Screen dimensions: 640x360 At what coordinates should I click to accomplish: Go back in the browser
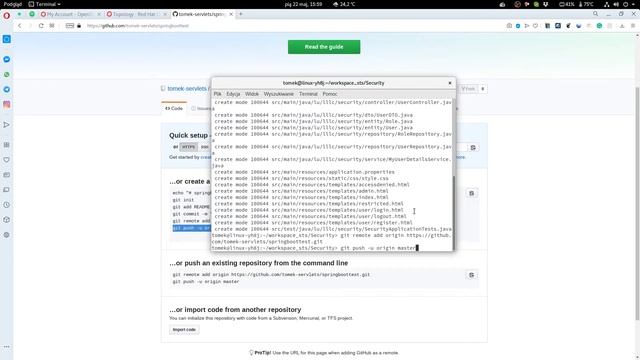coord(19,25)
